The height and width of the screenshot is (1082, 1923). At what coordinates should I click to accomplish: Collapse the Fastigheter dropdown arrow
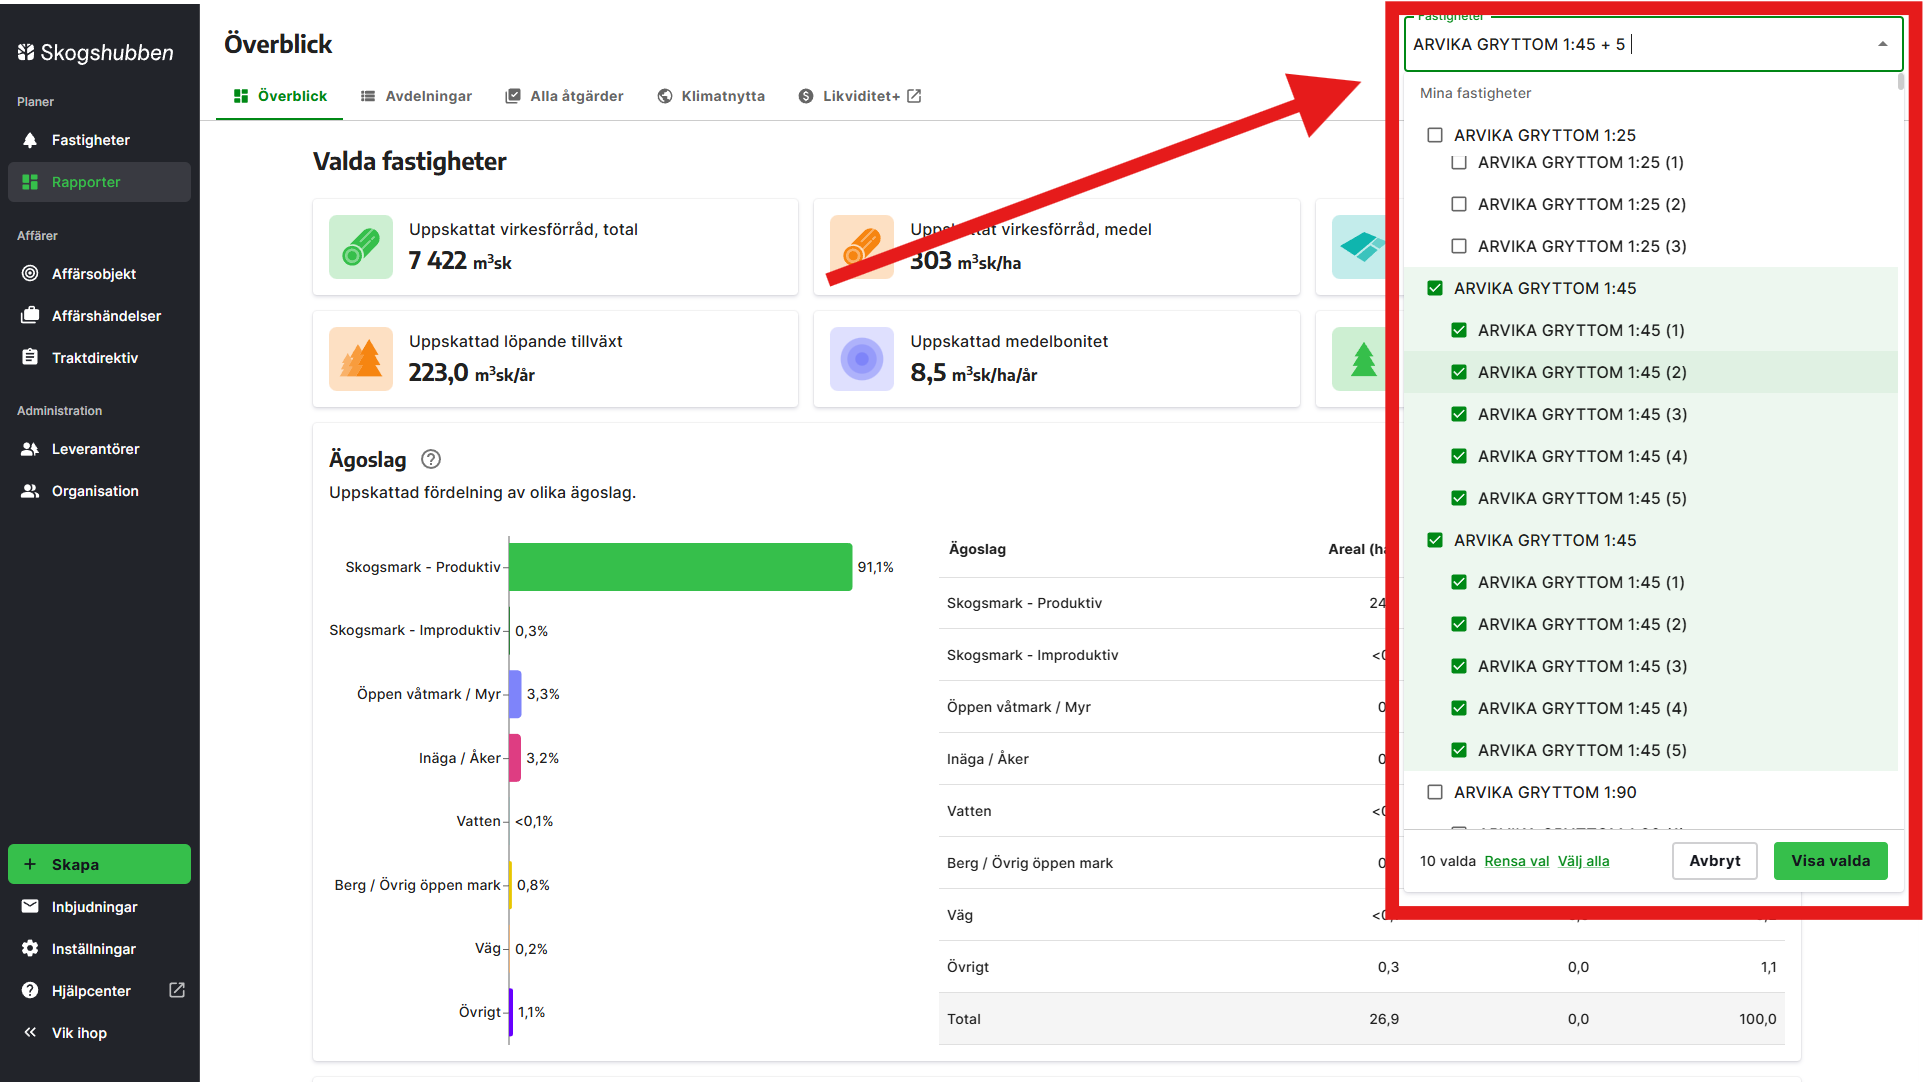pos(1882,44)
